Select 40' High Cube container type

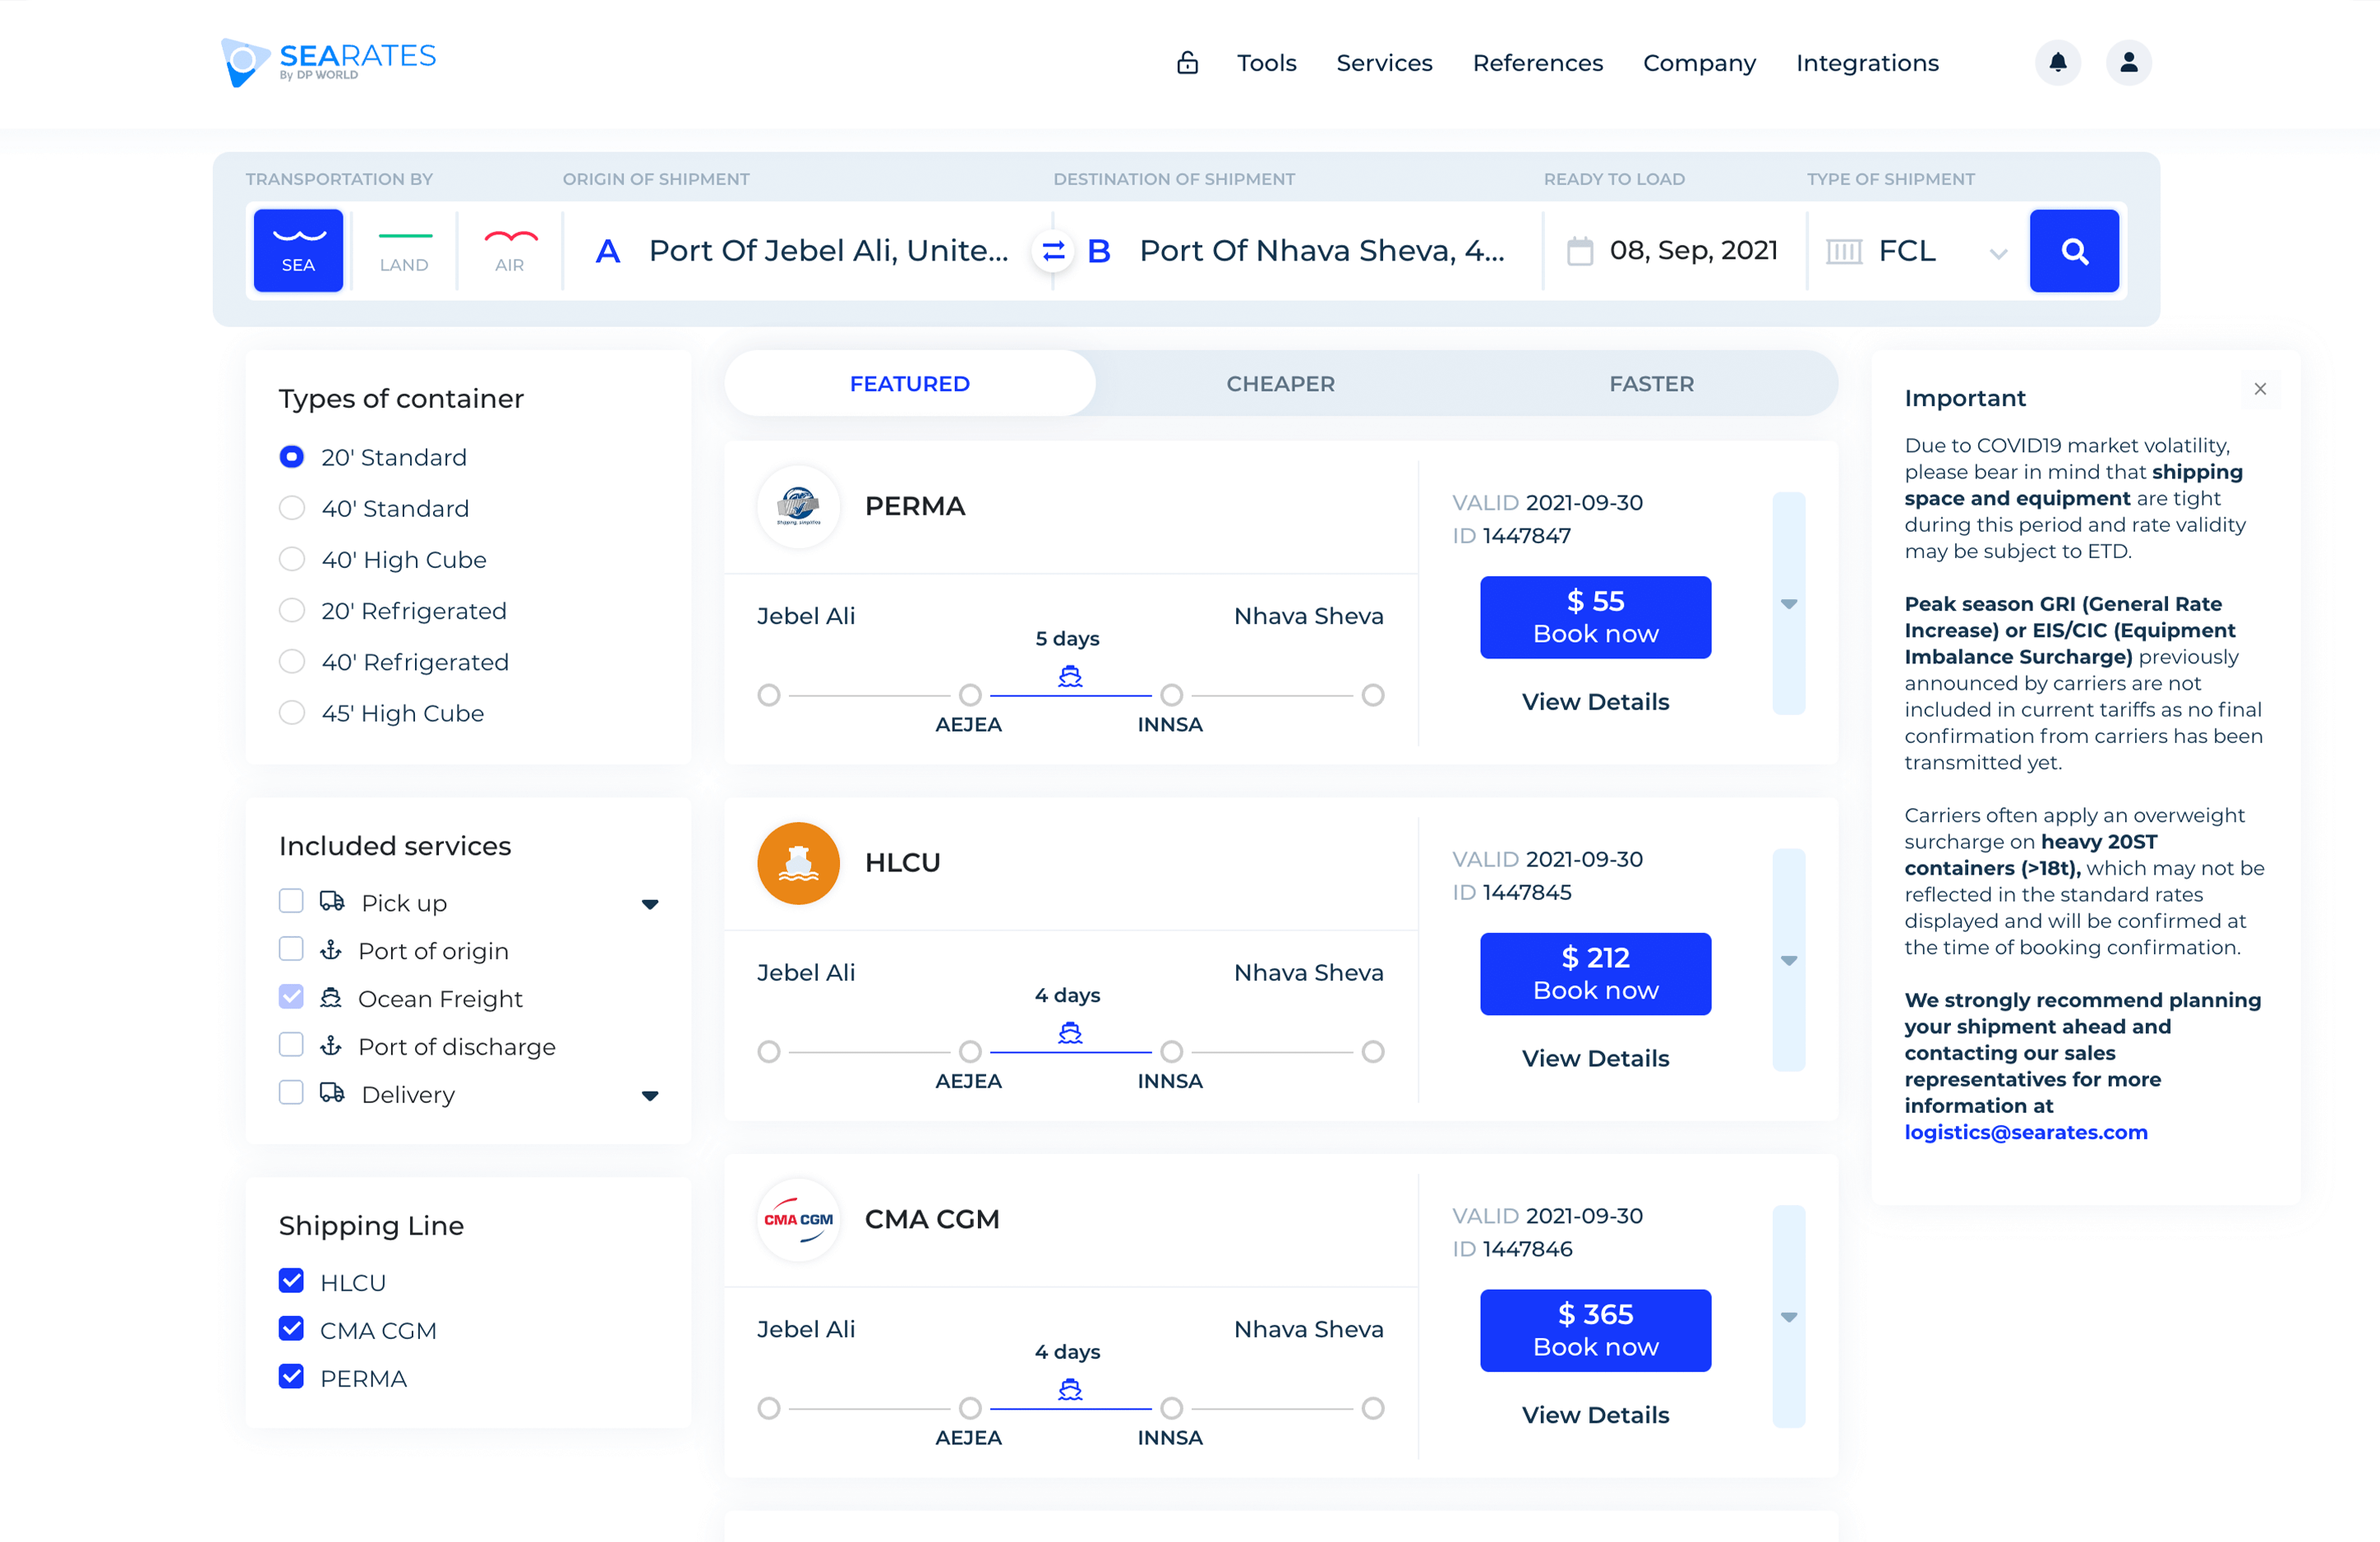291,559
